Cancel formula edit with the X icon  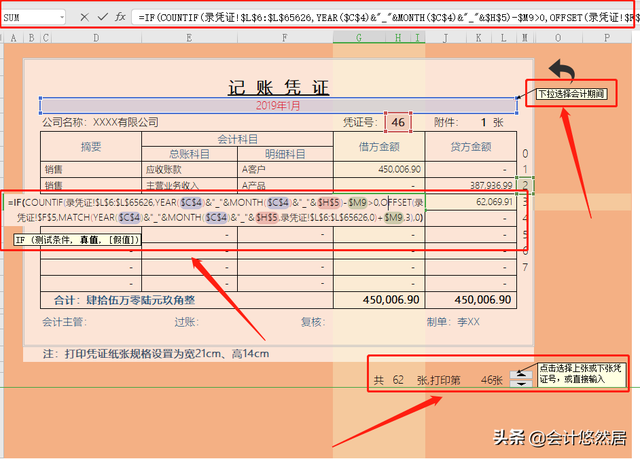click(84, 17)
